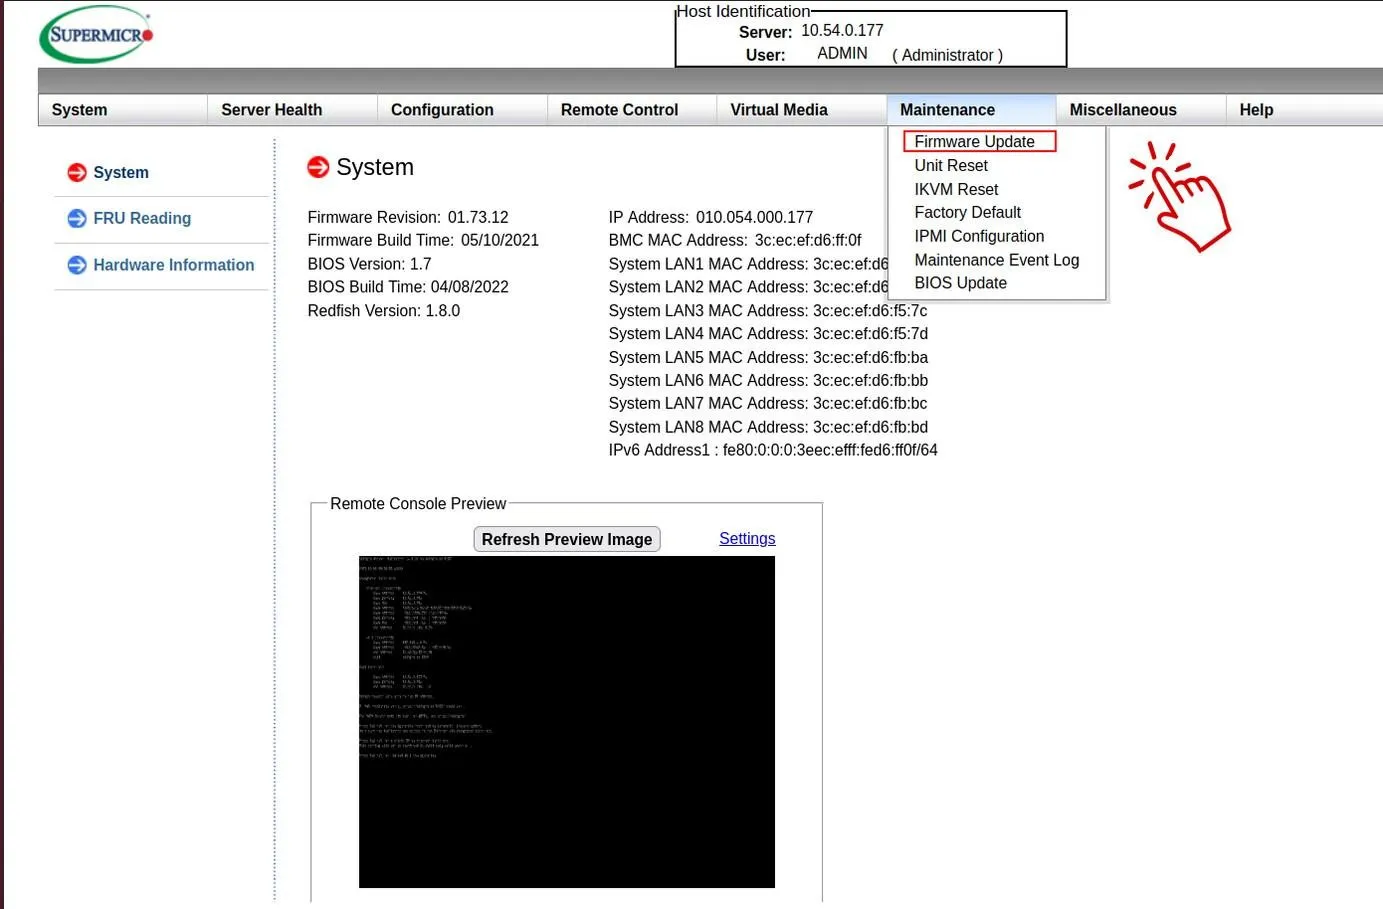The height and width of the screenshot is (909, 1383).
Task: Open the Remote Control menu
Action: click(619, 110)
